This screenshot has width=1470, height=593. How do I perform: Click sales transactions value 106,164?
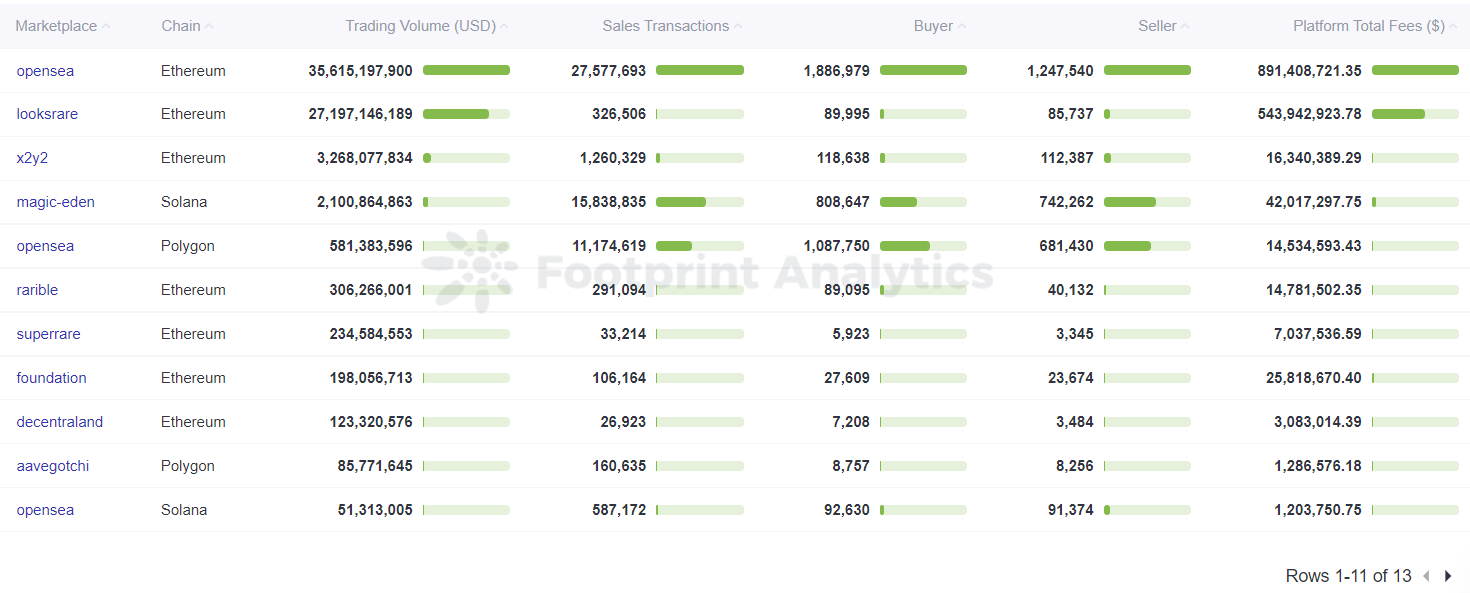619,378
